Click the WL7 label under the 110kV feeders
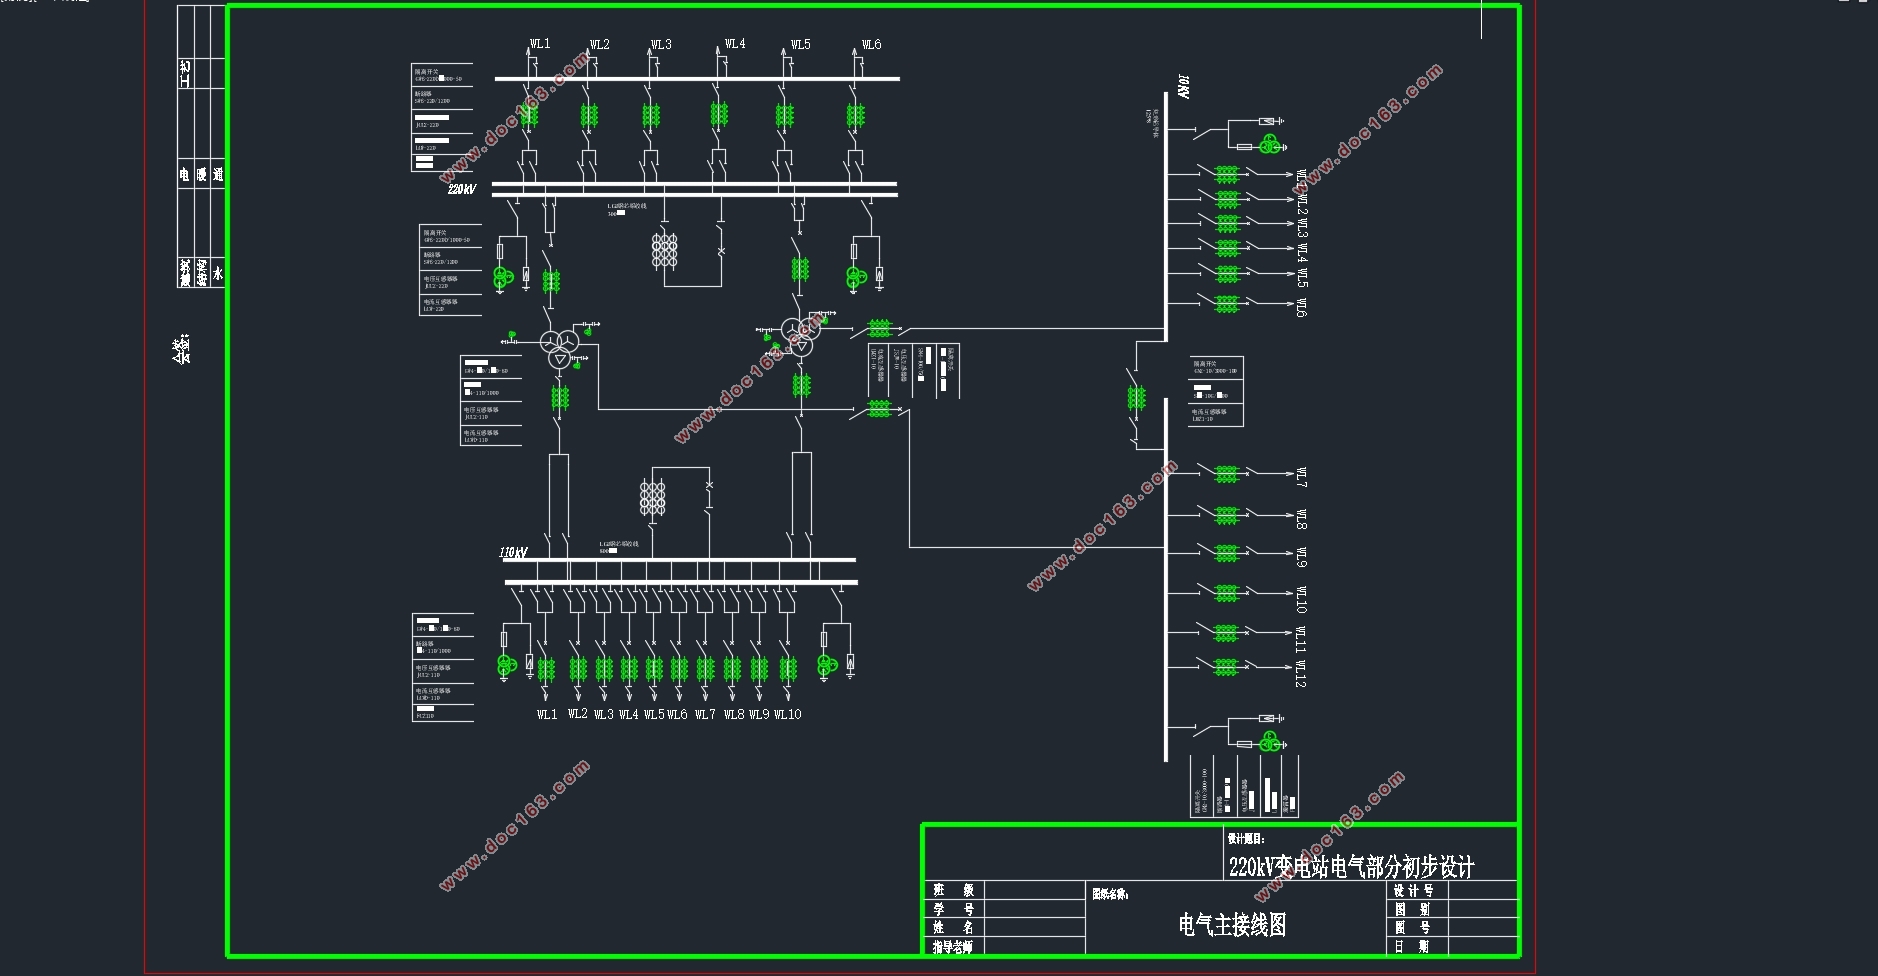The width and height of the screenshot is (1878, 976). (x=705, y=714)
